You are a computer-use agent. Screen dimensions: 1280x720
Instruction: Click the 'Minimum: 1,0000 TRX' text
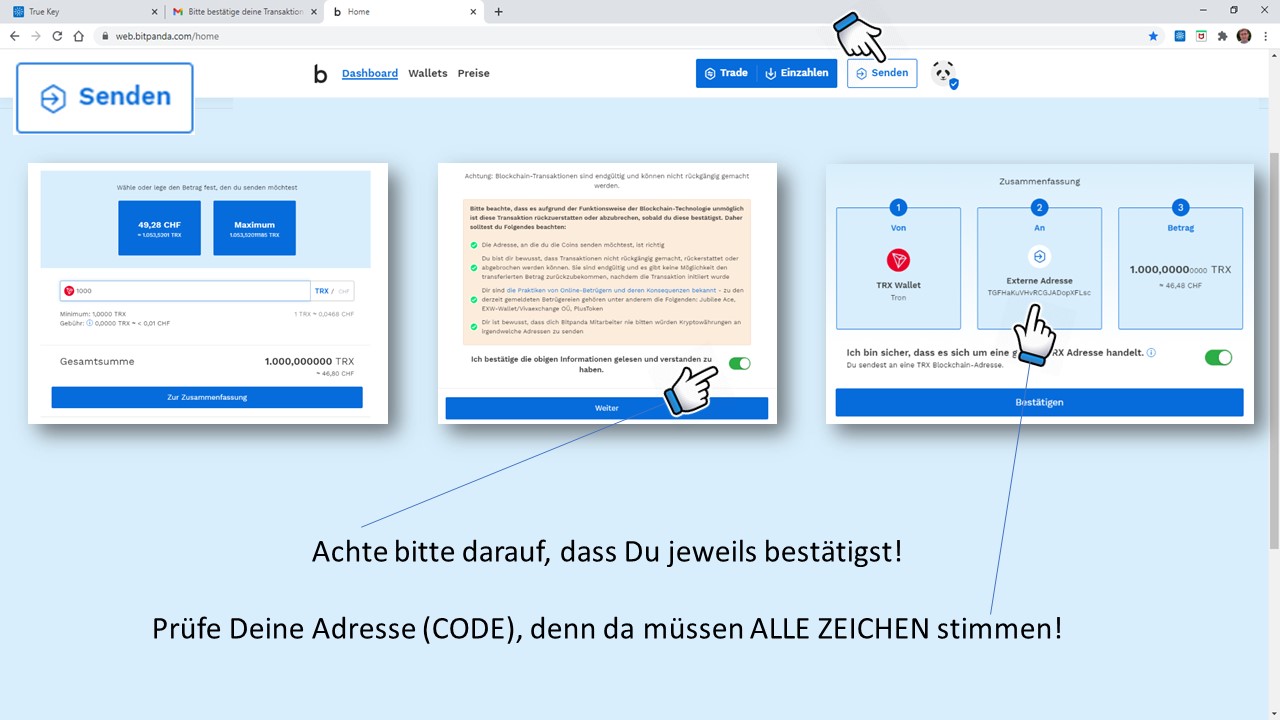click(x=93, y=314)
